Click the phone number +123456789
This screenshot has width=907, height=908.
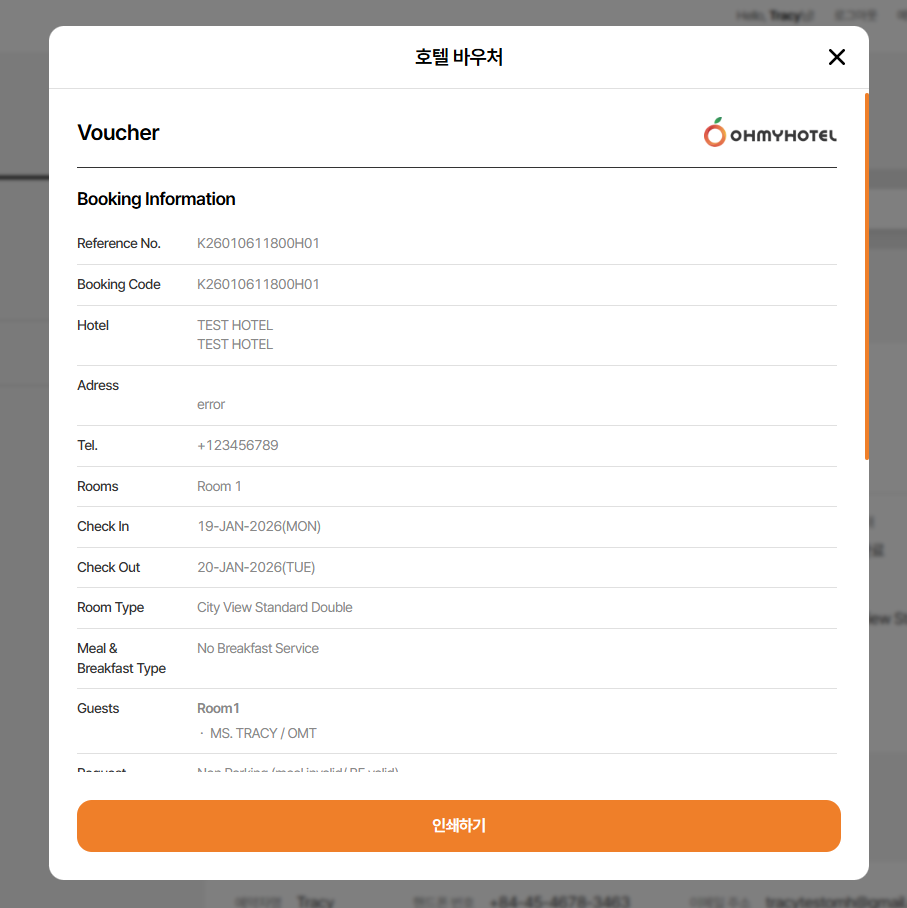(x=237, y=445)
